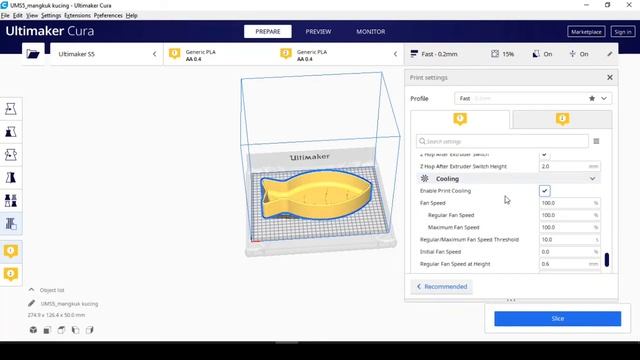Open Per Model Settings tool
This screenshot has width=640, height=360.
coord(11,200)
